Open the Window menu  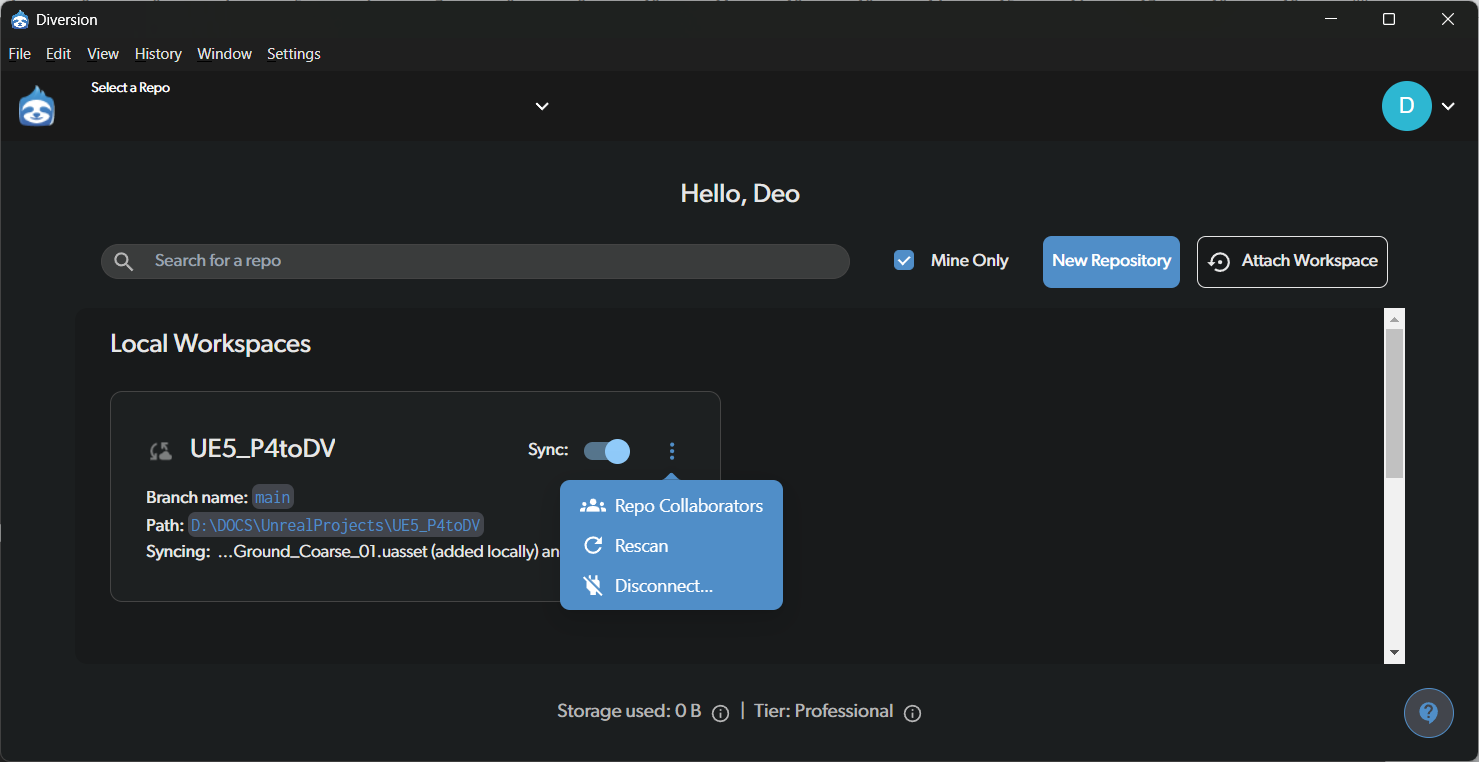pyautogui.click(x=224, y=54)
